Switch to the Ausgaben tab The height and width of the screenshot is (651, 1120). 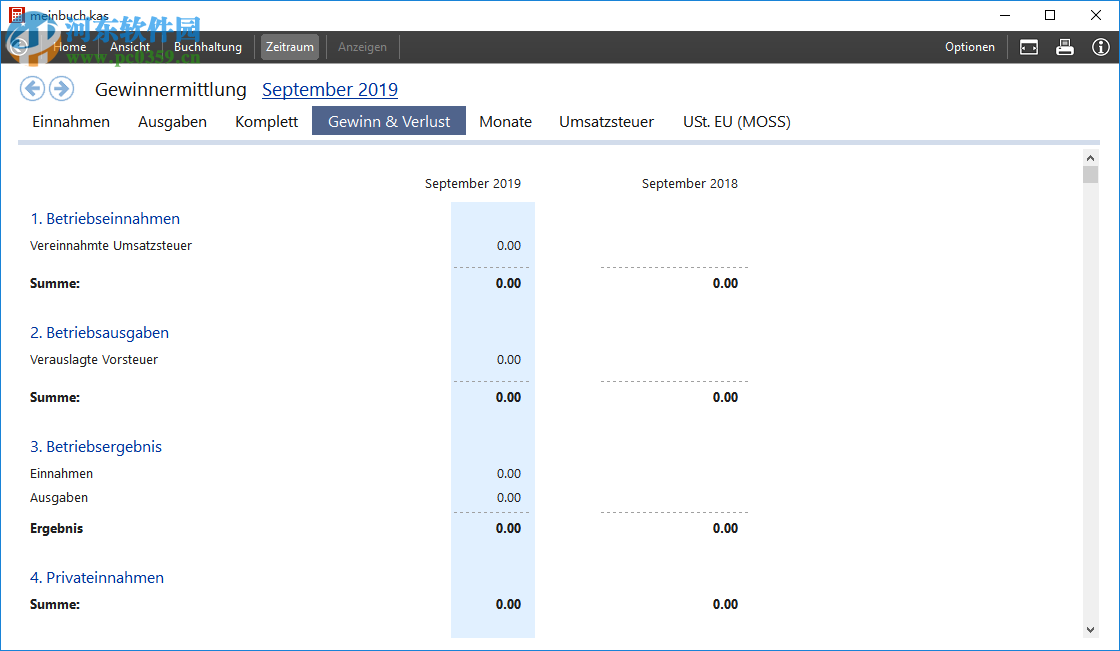[x=172, y=121]
